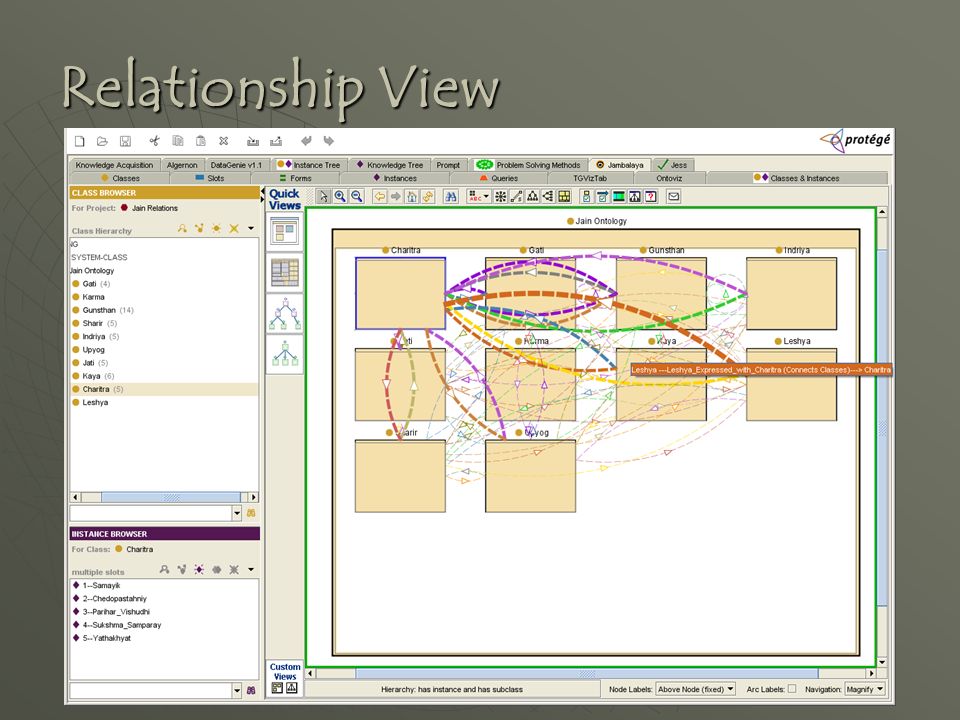Click the yellow Back arrow in Jambalaya toolbar

click(x=380, y=197)
